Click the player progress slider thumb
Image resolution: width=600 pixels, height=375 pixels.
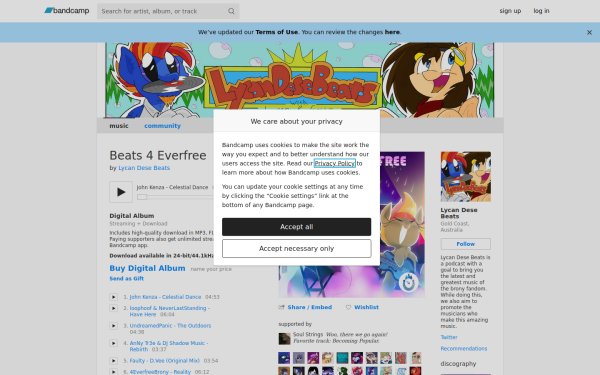[x=142, y=197]
